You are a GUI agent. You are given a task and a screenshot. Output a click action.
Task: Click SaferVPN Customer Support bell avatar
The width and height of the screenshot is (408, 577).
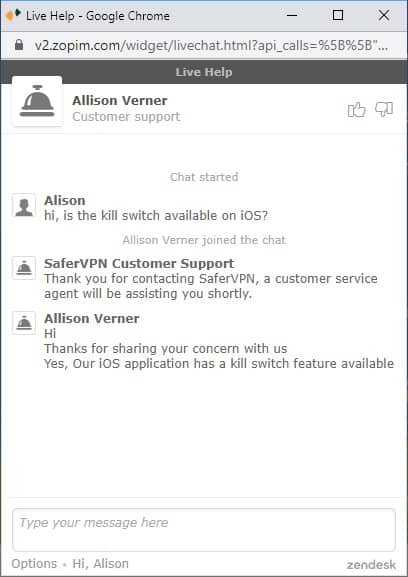point(24,268)
